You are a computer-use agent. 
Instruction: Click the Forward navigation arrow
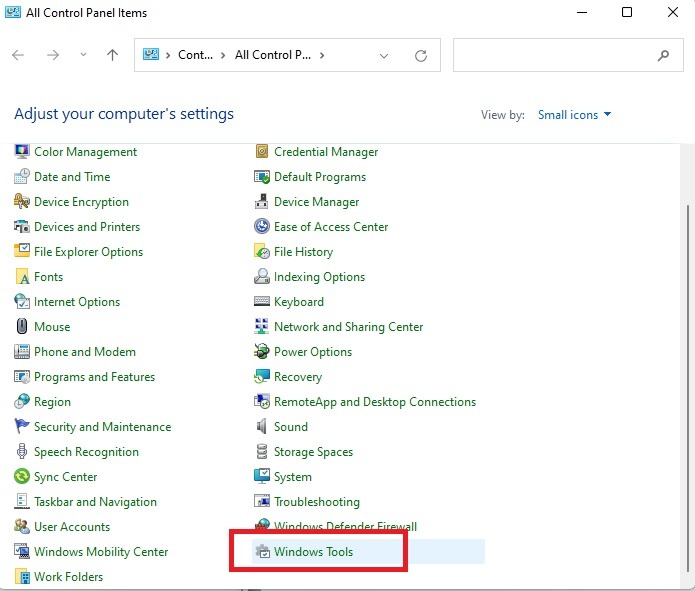pyautogui.click(x=53, y=55)
